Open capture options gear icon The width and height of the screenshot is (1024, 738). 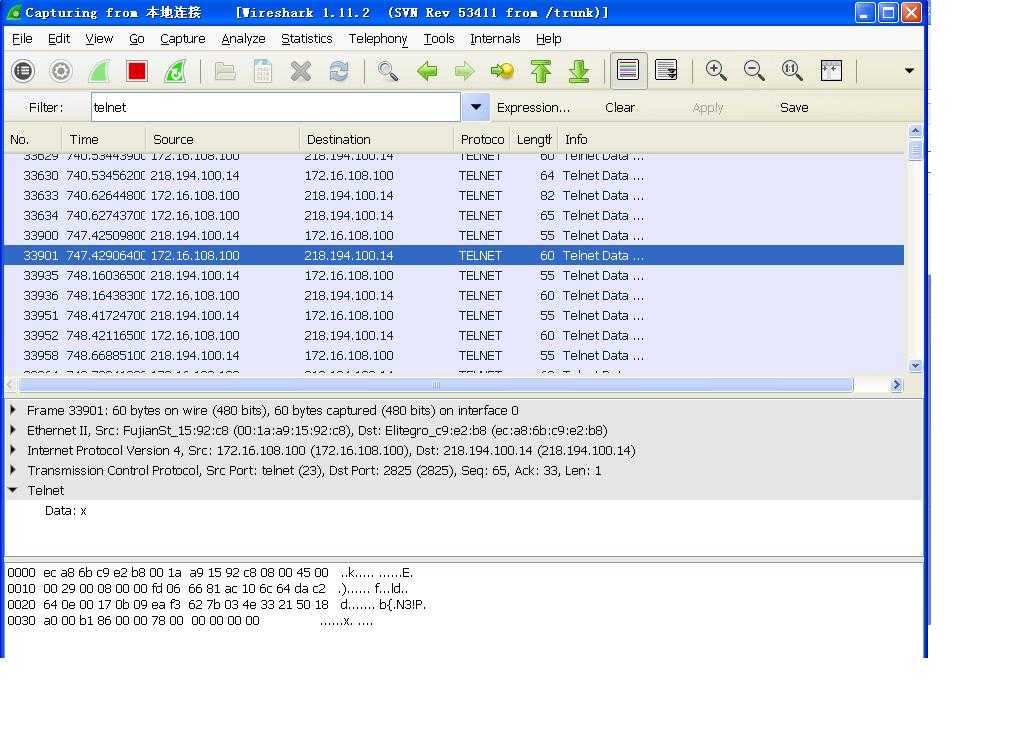coord(61,71)
